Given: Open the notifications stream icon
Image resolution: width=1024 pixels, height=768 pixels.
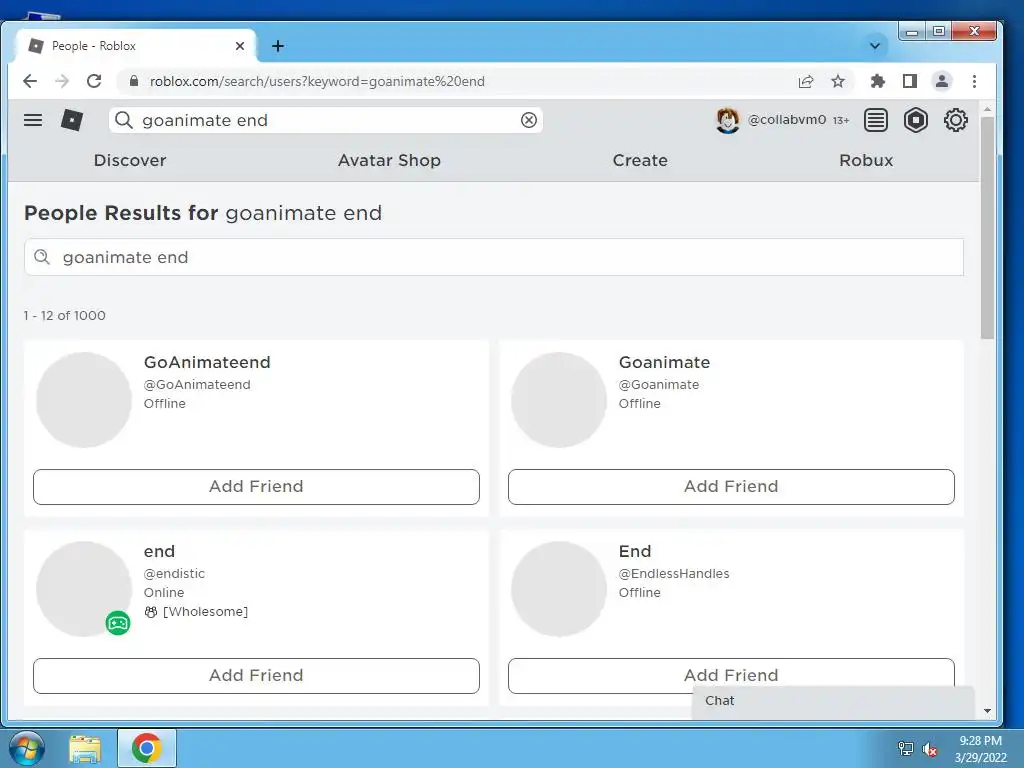Looking at the screenshot, I should coord(876,120).
